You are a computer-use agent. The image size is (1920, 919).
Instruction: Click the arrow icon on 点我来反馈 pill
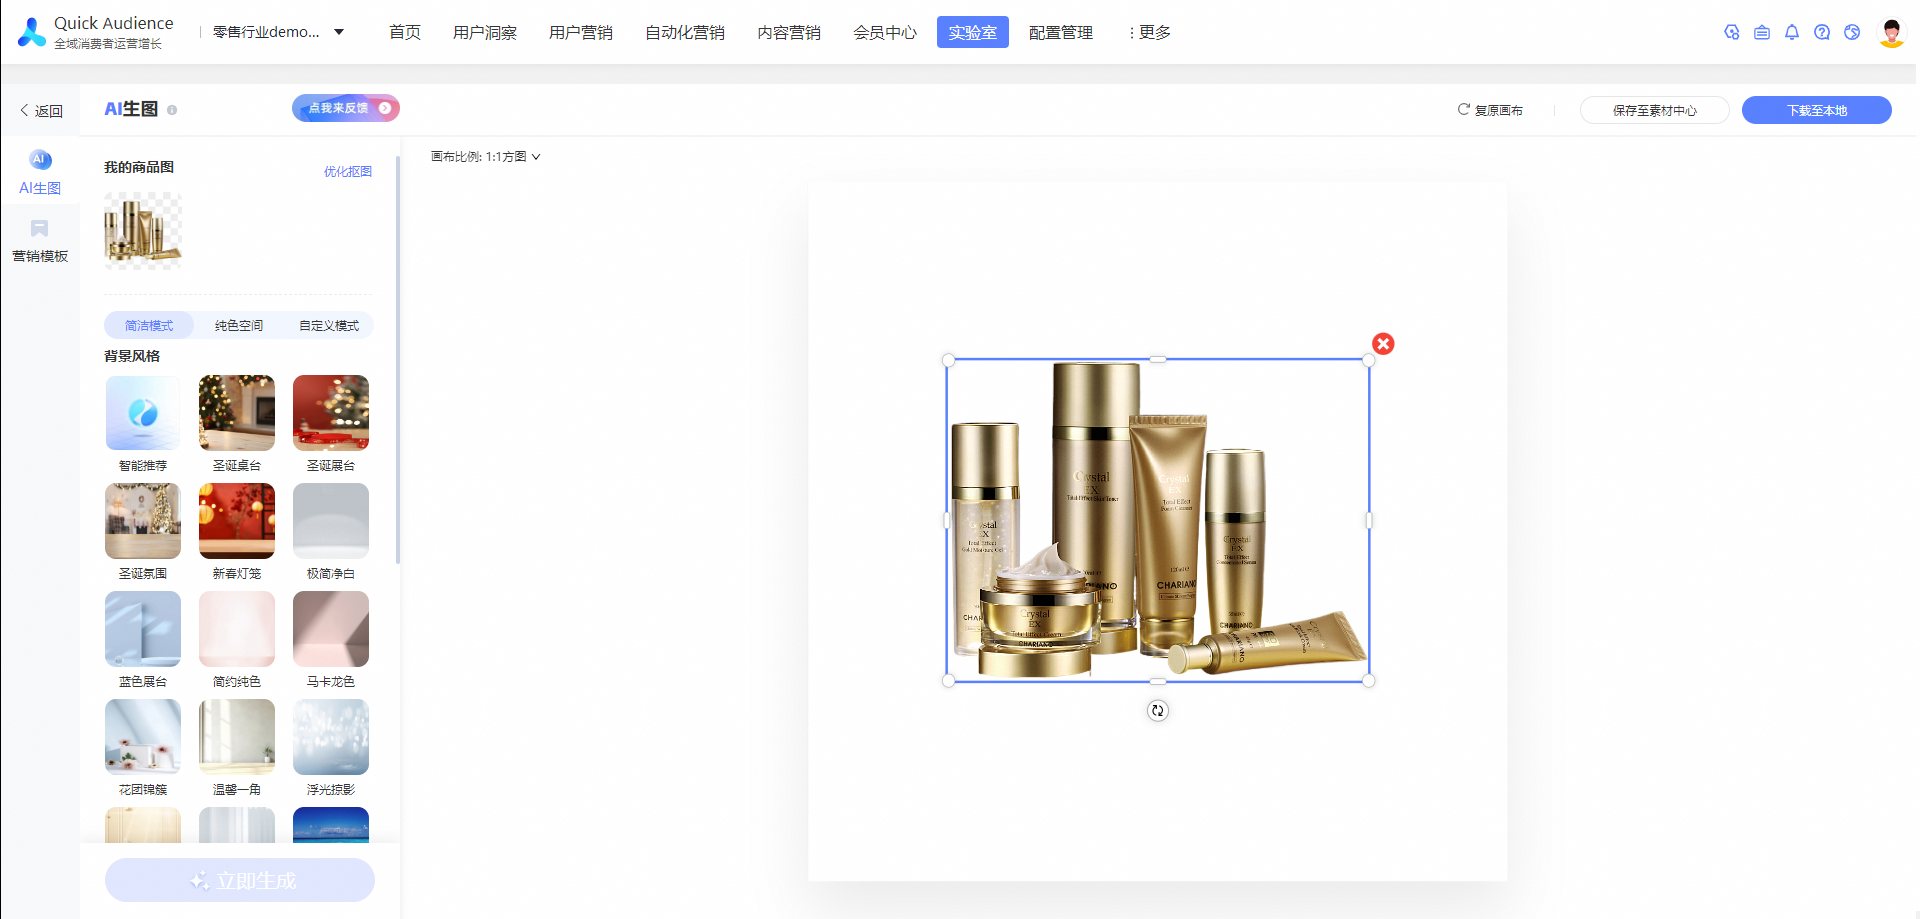click(x=385, y=108)
